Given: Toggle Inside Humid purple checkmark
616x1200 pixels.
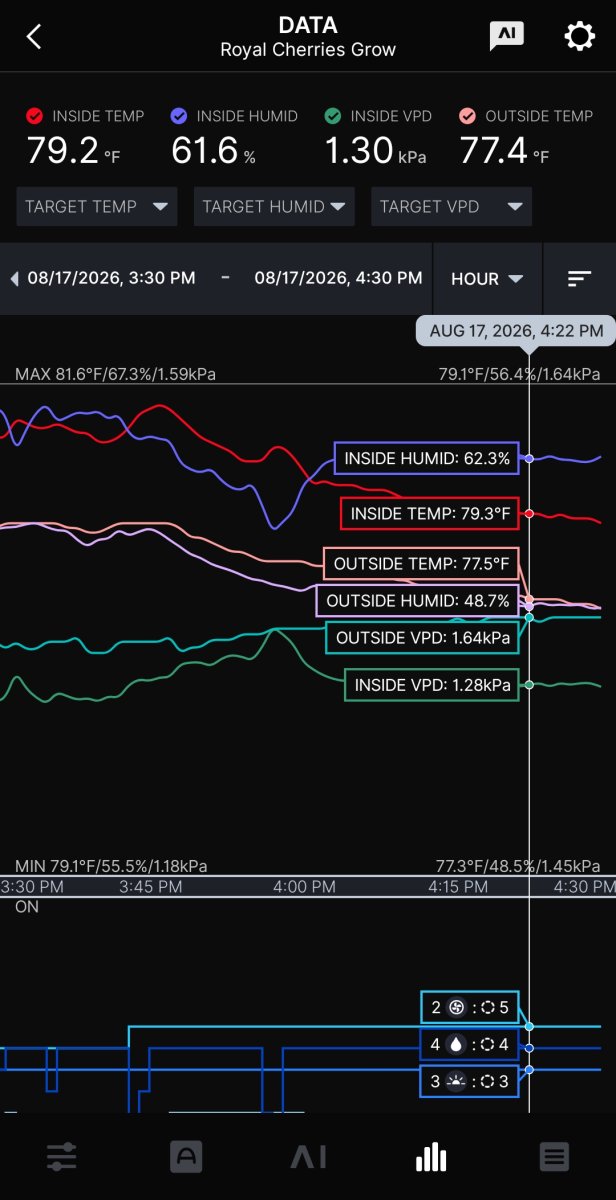Looking at the screenshot, I should point(179,116).
